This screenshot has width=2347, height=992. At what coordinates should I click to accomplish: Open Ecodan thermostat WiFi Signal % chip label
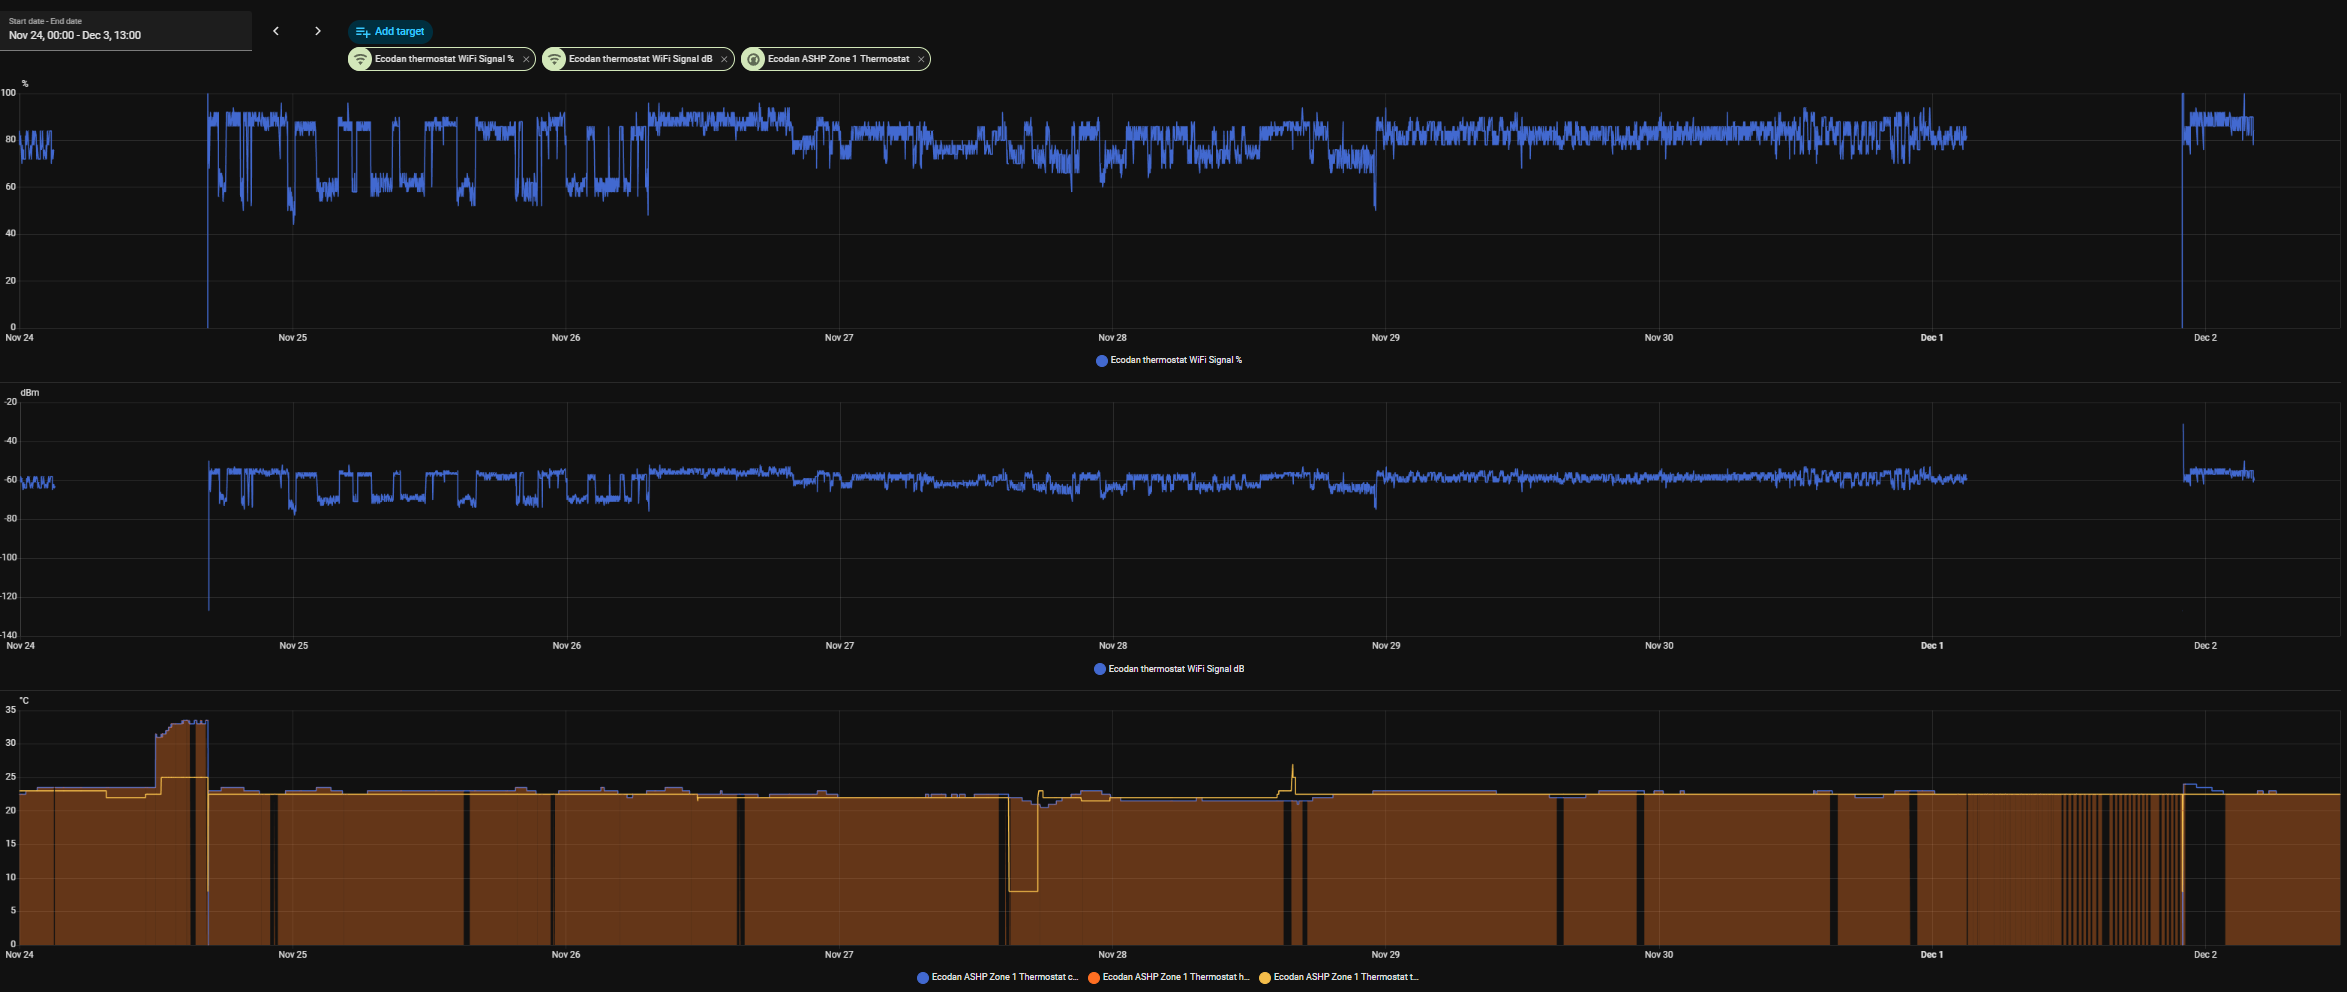click(x=444, y=59)
